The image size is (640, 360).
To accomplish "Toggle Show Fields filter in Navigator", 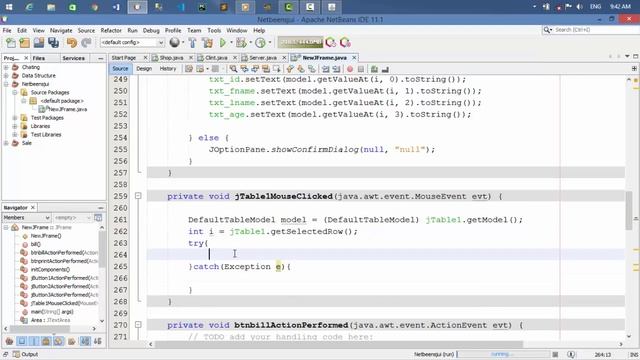I will pos(22,341).
